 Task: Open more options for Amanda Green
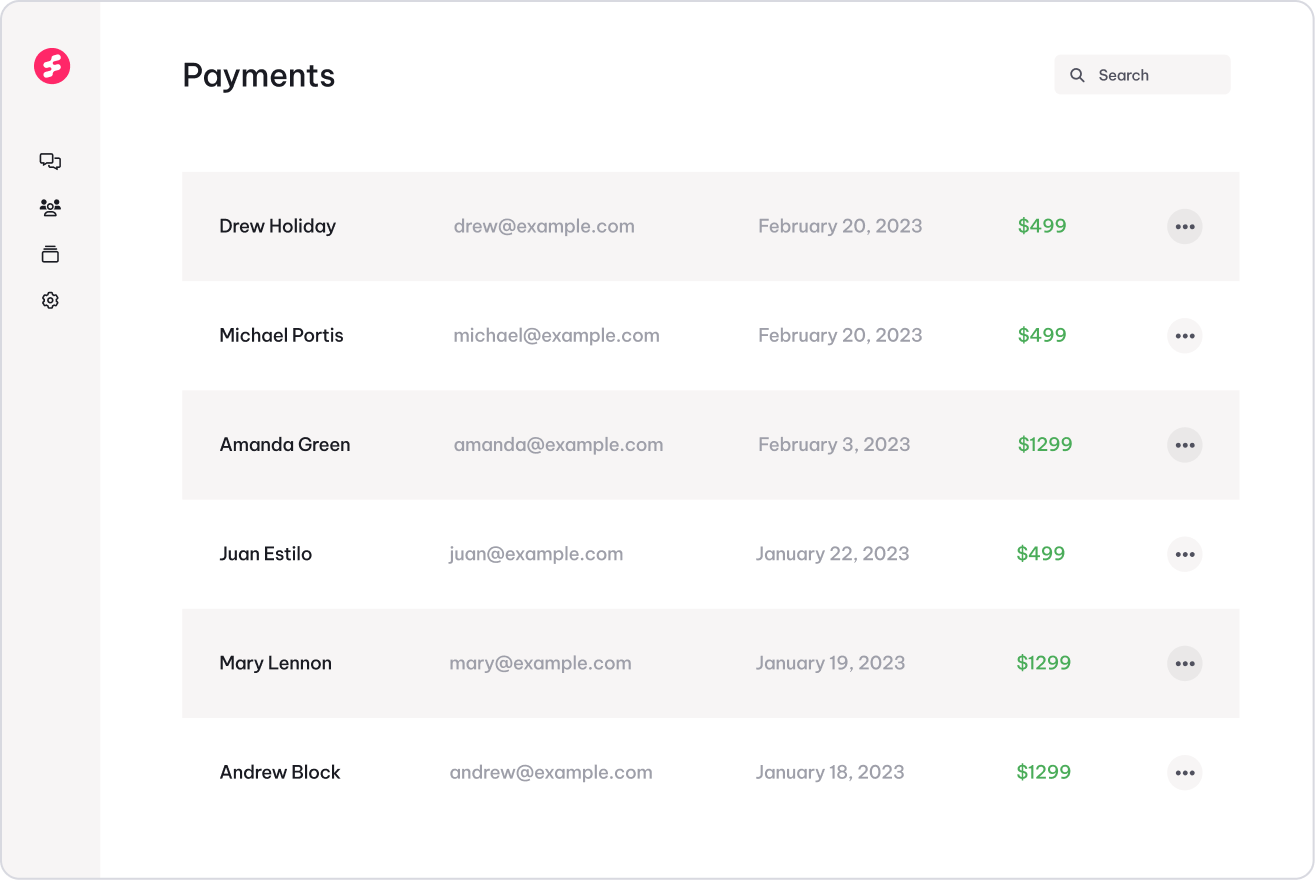(x=1184, y=445)
